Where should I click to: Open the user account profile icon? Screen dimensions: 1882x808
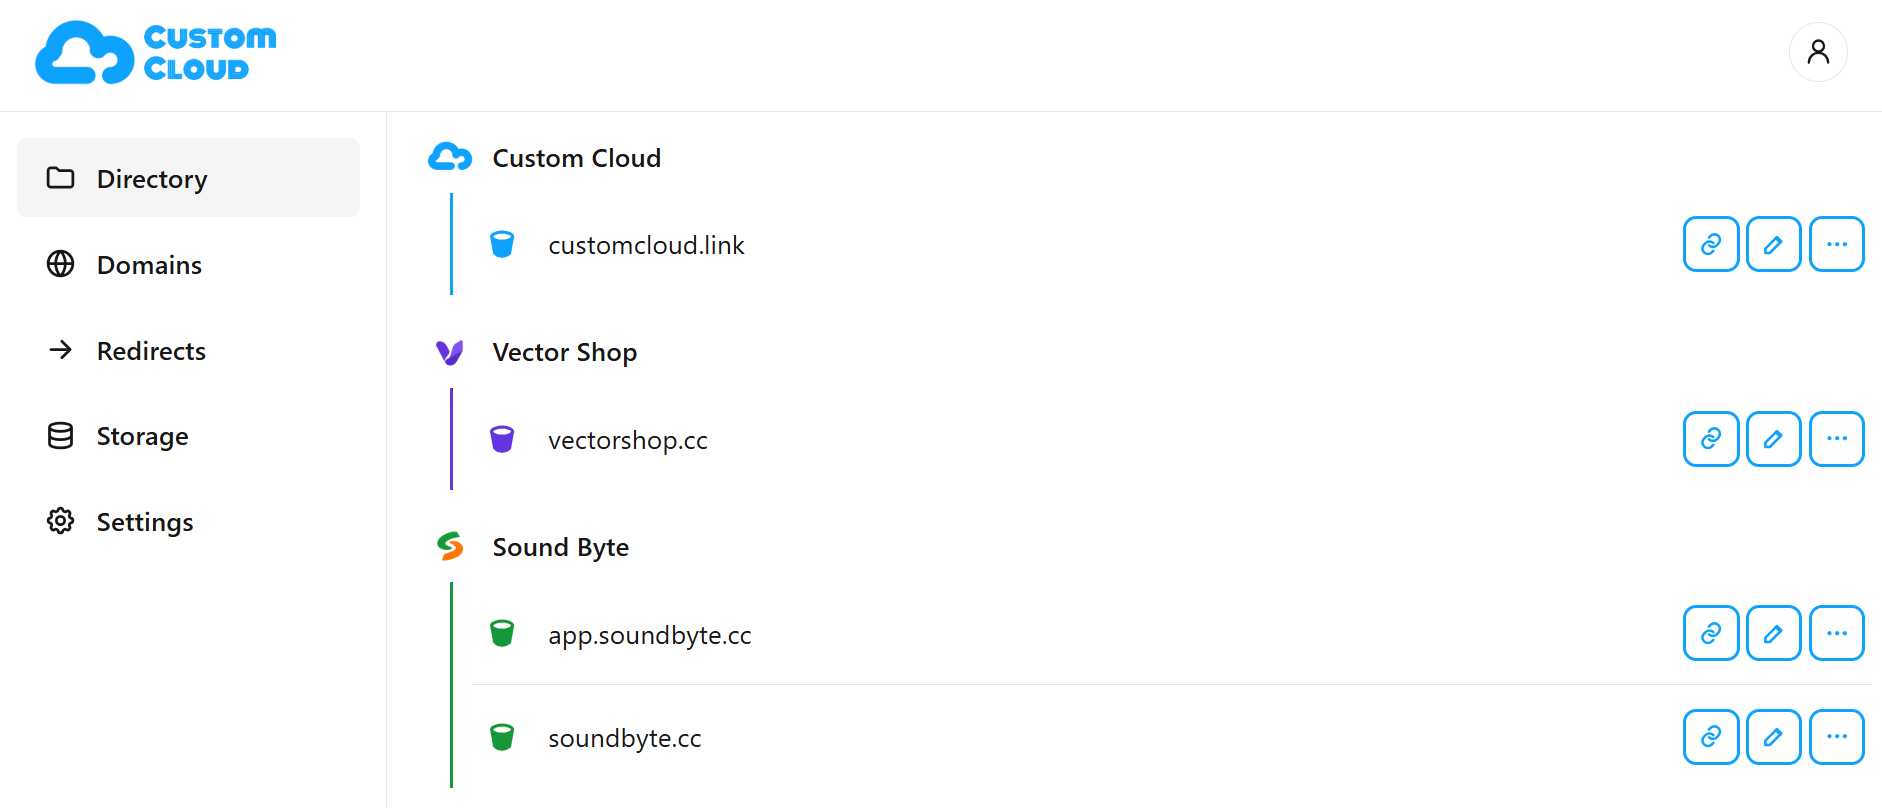tap(1818, 52)
